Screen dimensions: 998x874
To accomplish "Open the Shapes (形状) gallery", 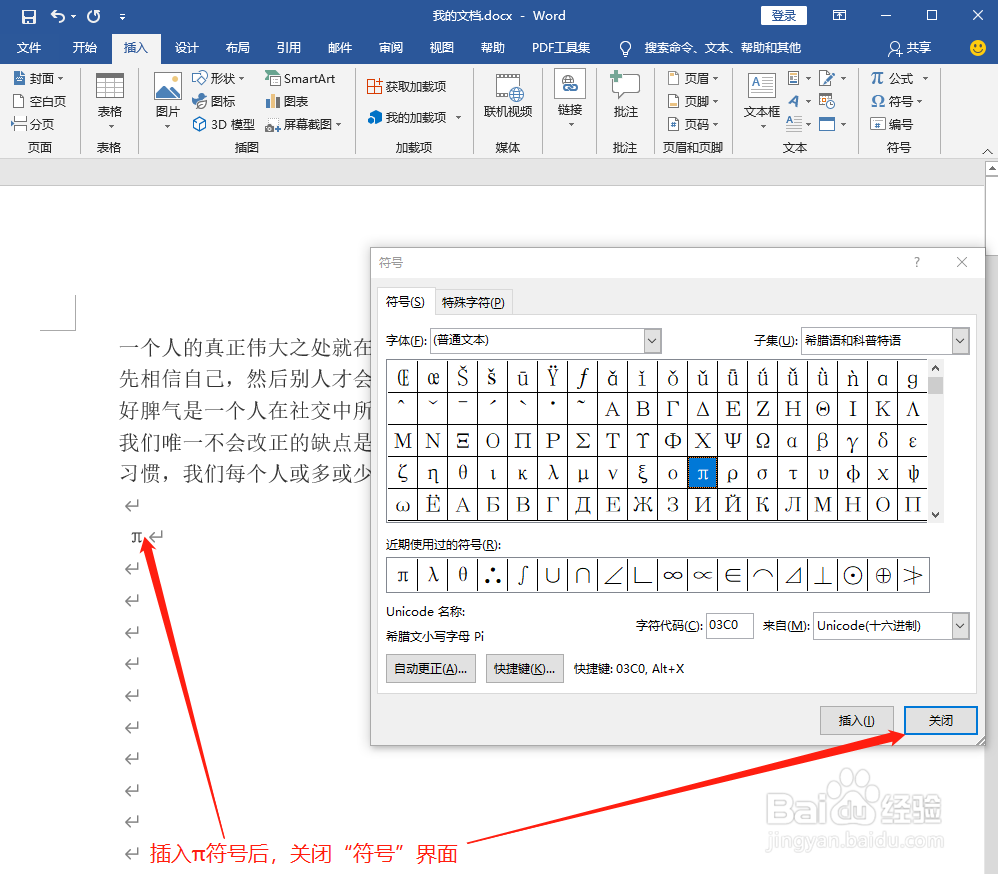I will tap(218, 78).
